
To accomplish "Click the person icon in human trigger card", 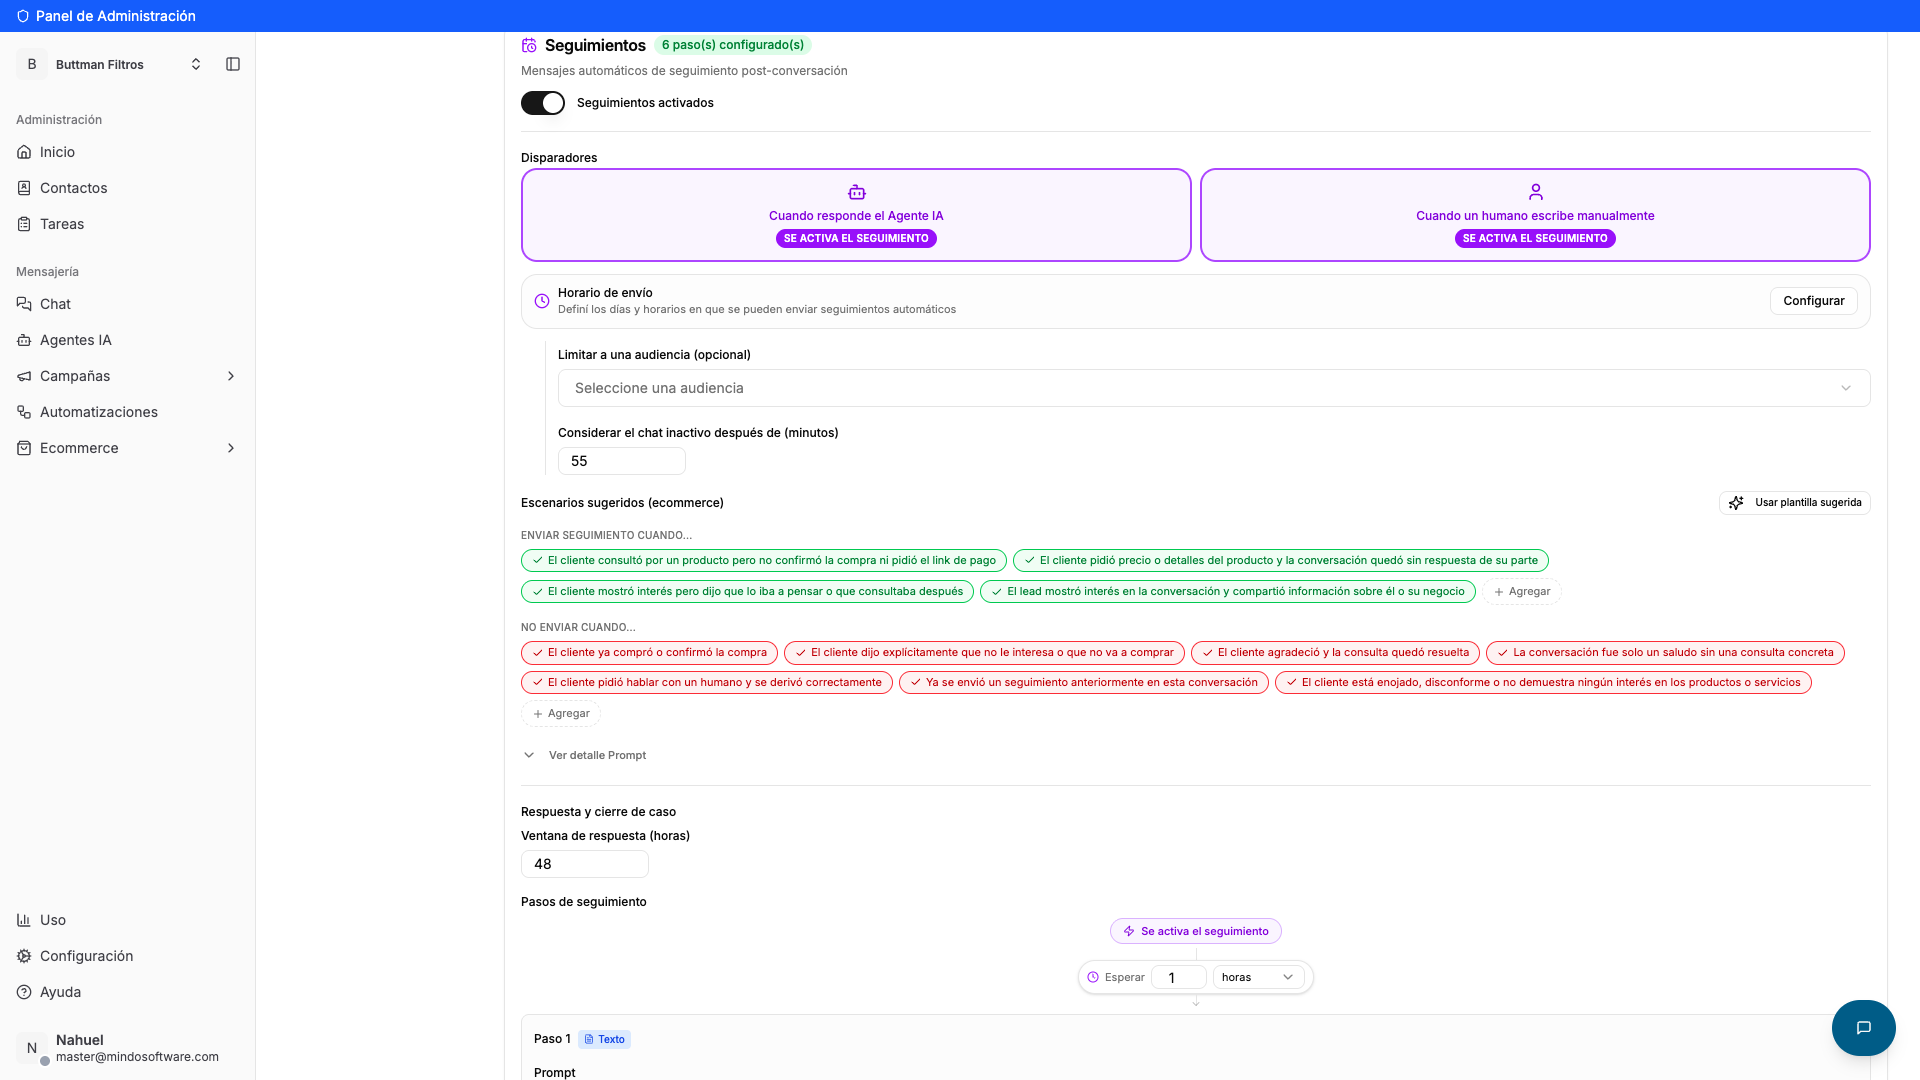I will [x=1536, y=192].
